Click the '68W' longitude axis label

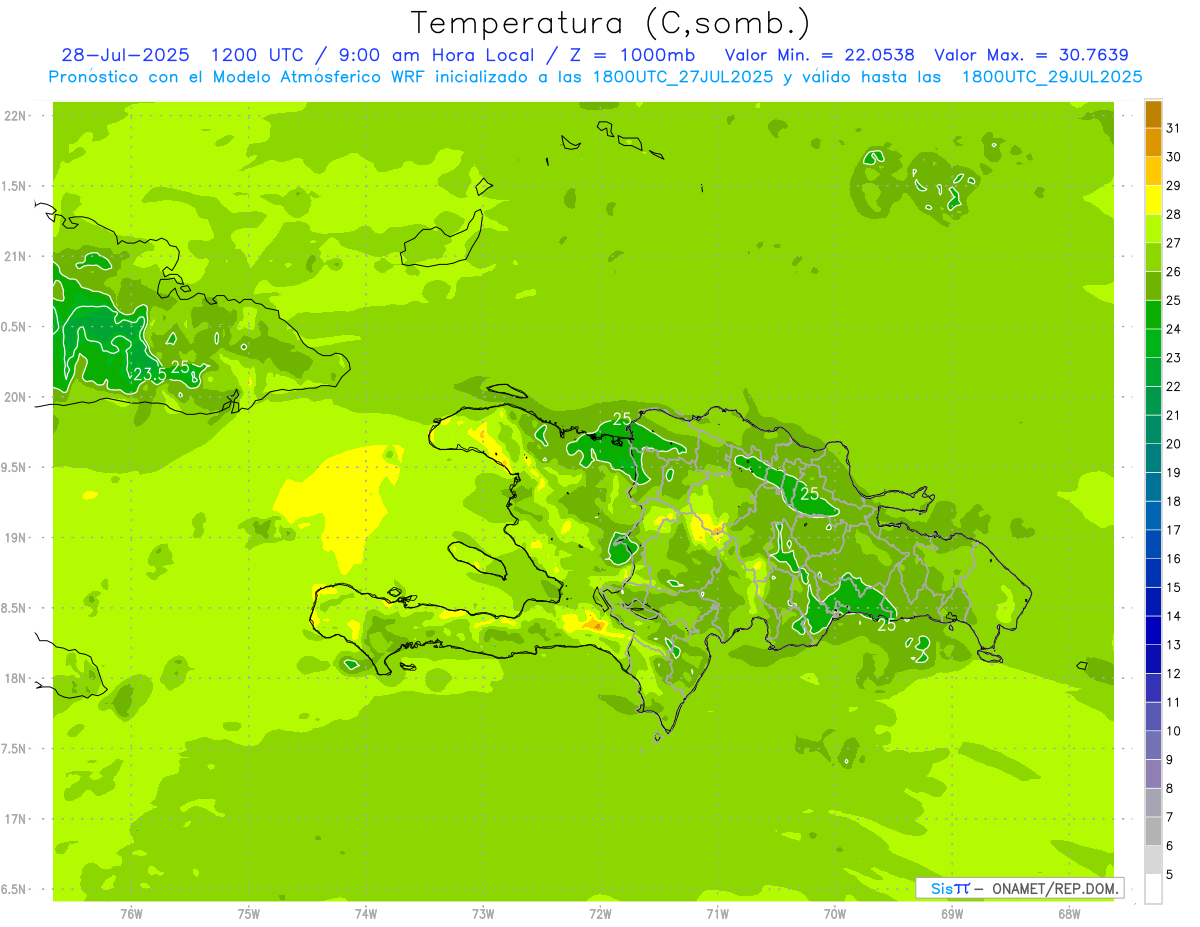1068,913
